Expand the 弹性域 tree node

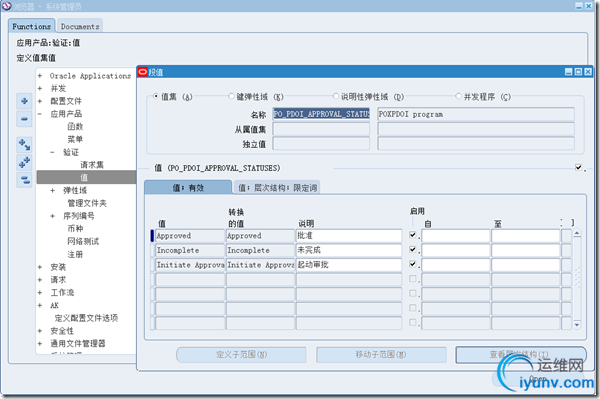52,191
